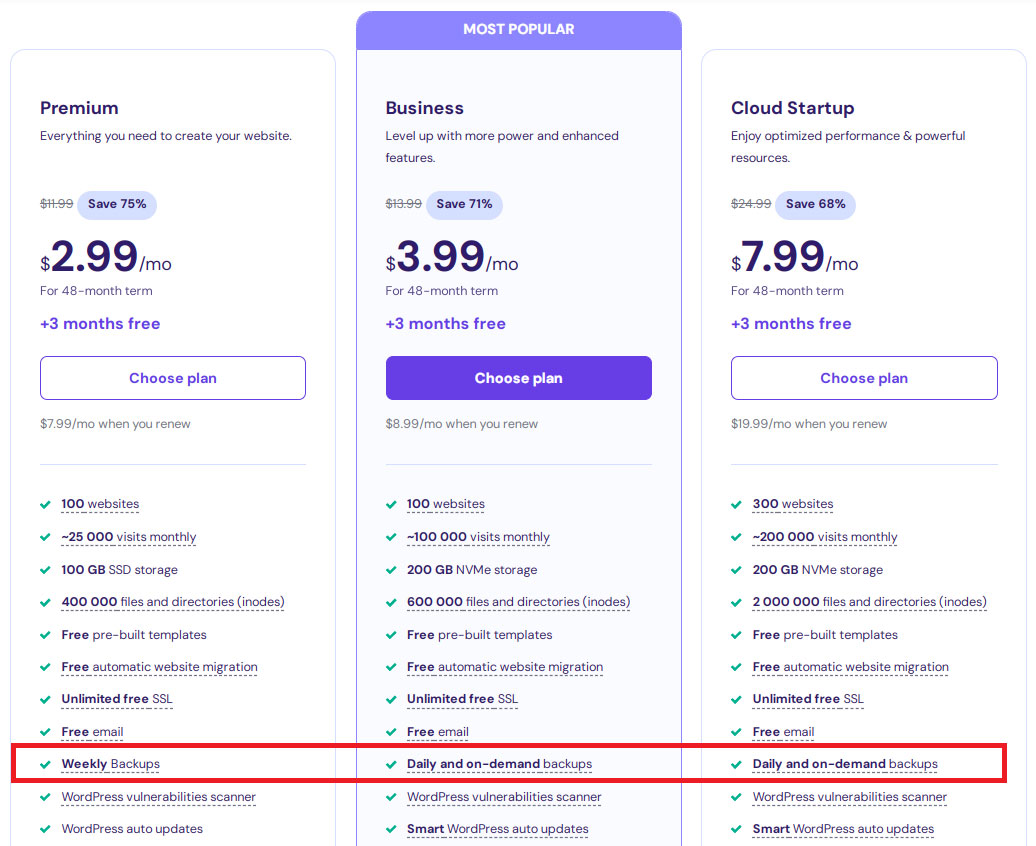Click '$8.99/mo when you renew' text
This screenshot has width=1036, height=846.
[x=462, y=424]
